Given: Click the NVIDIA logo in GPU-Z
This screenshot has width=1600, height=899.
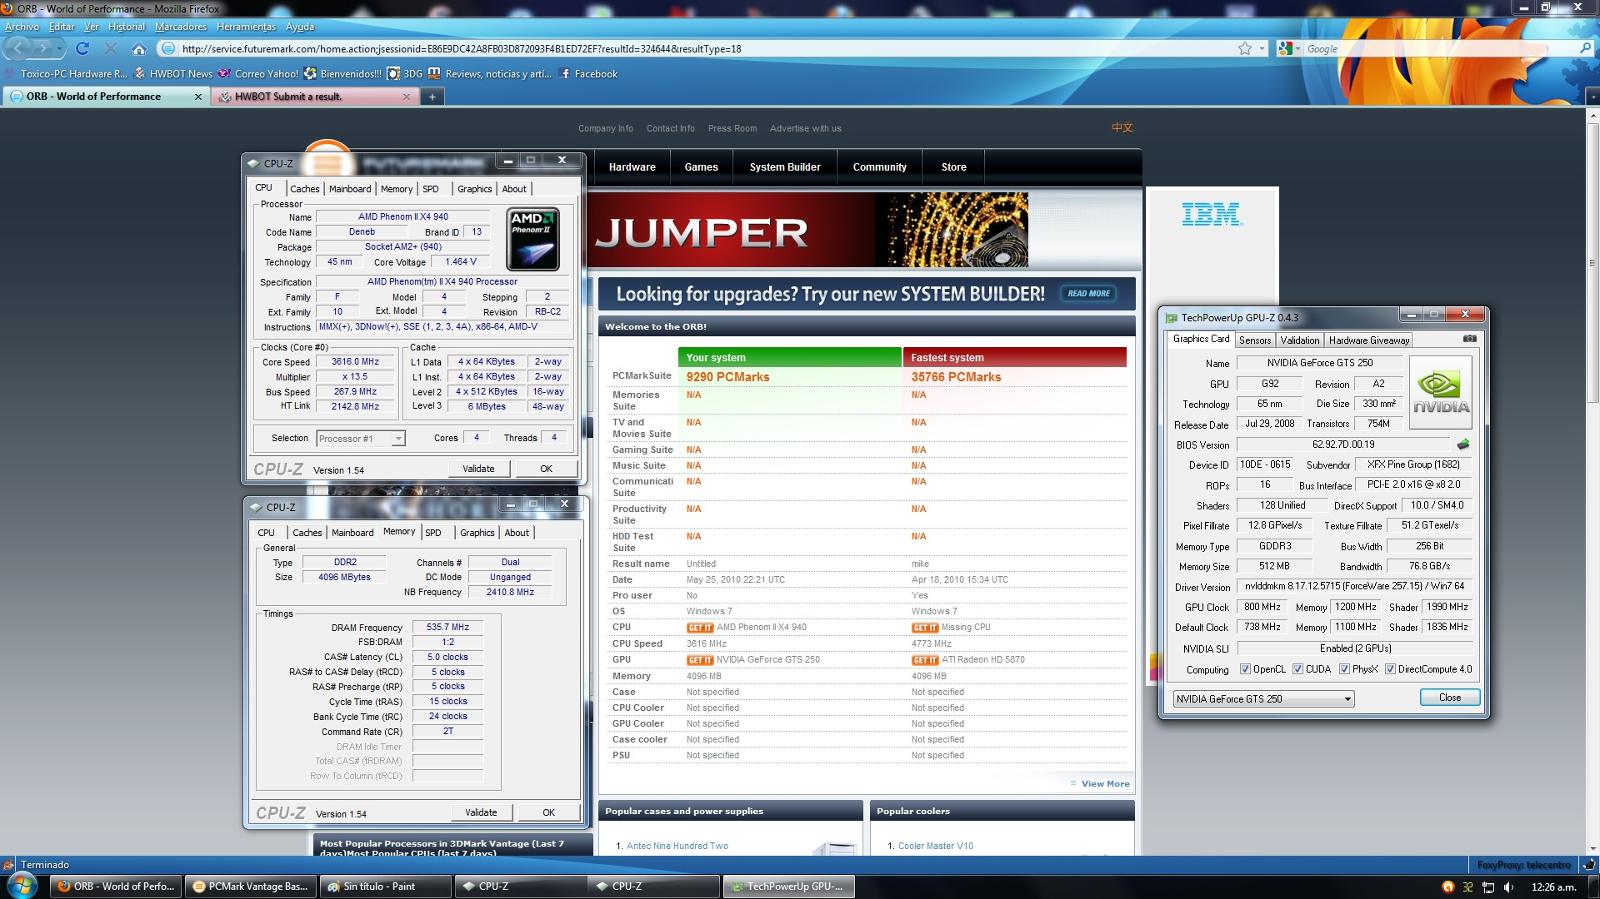Looking at the screenshot, I should coord(1441,392).
